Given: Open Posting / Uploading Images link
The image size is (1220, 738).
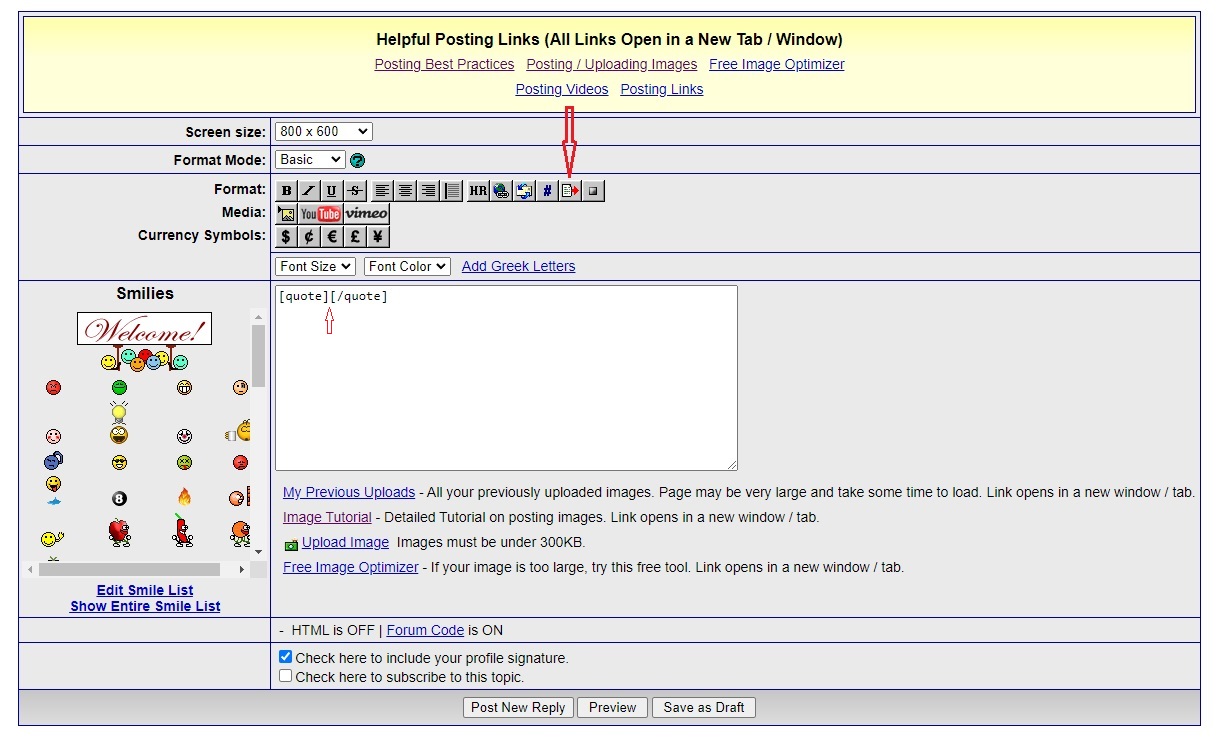Looking at the screenshot, I should (x=612, y=64).
